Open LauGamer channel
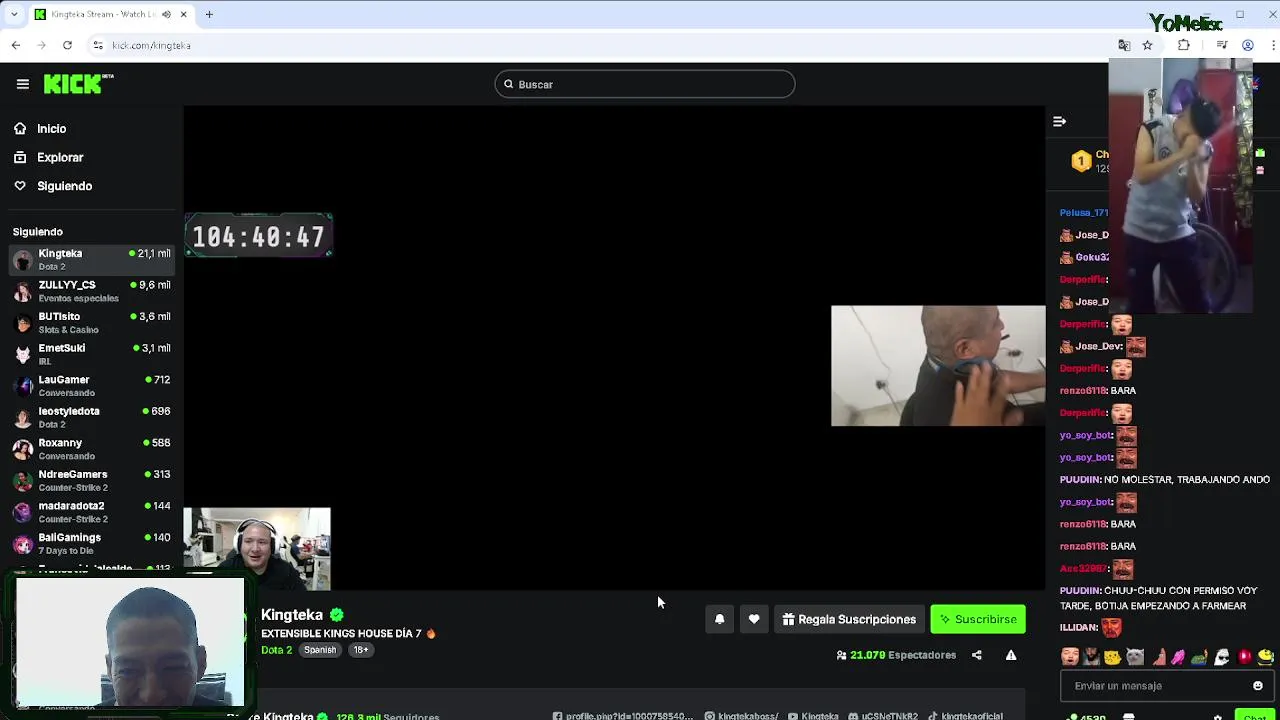This screenshot has height=720, width=1280. pos(92,385)
